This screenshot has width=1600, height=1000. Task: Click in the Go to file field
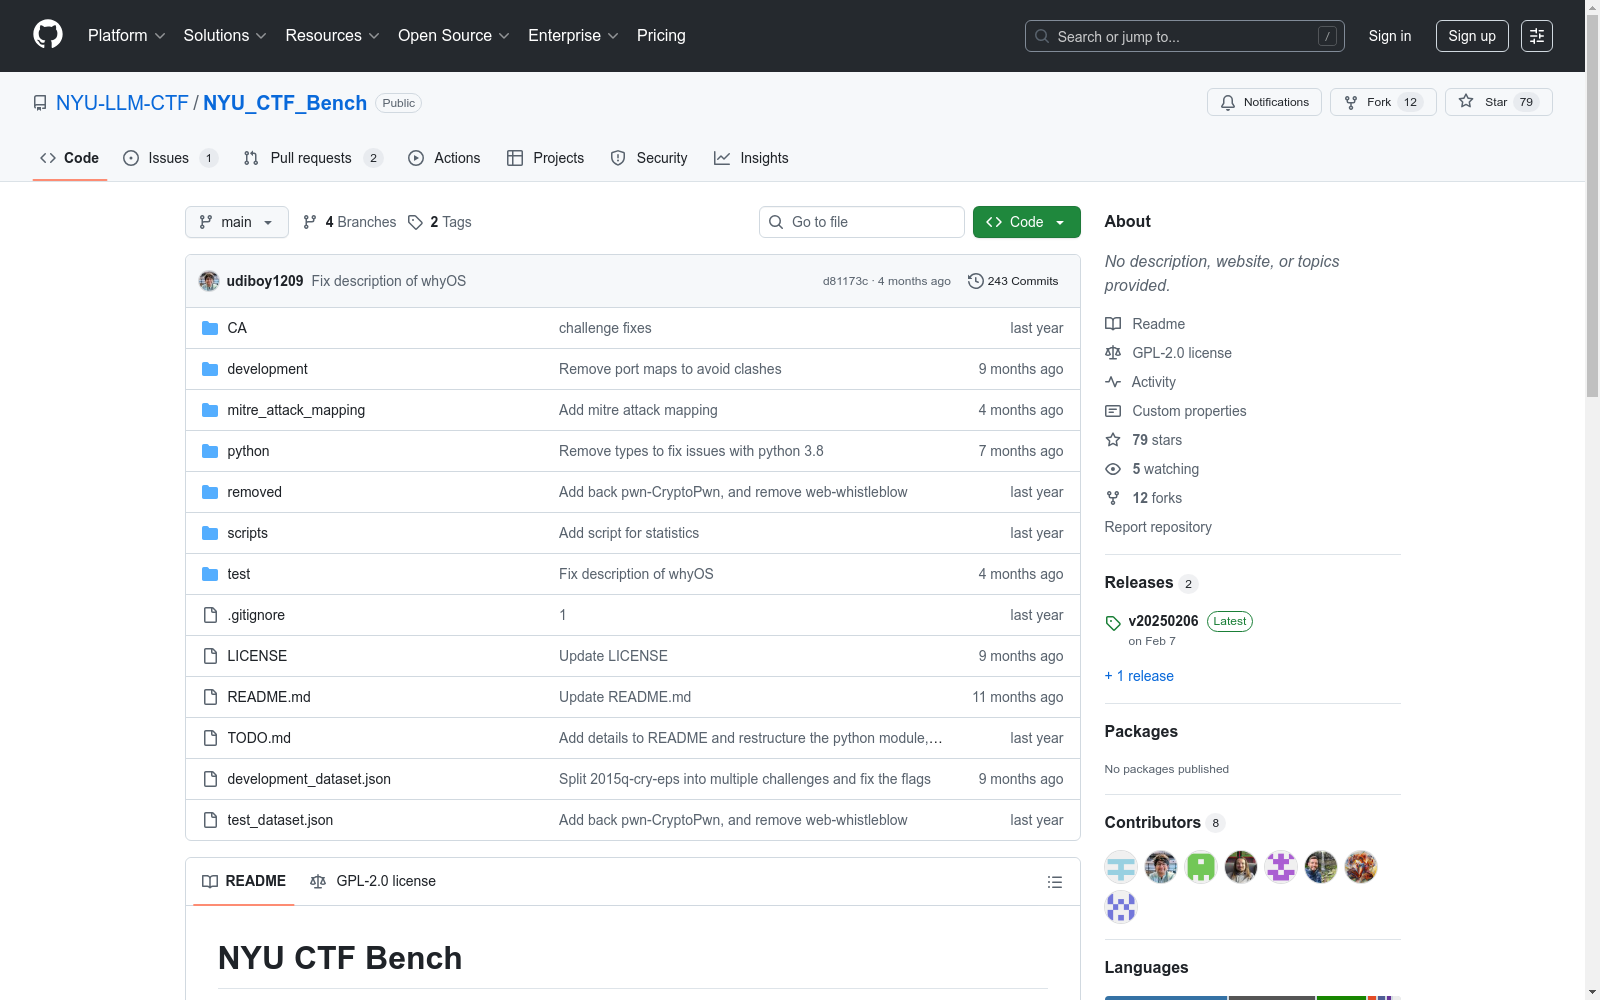(862, 222)
